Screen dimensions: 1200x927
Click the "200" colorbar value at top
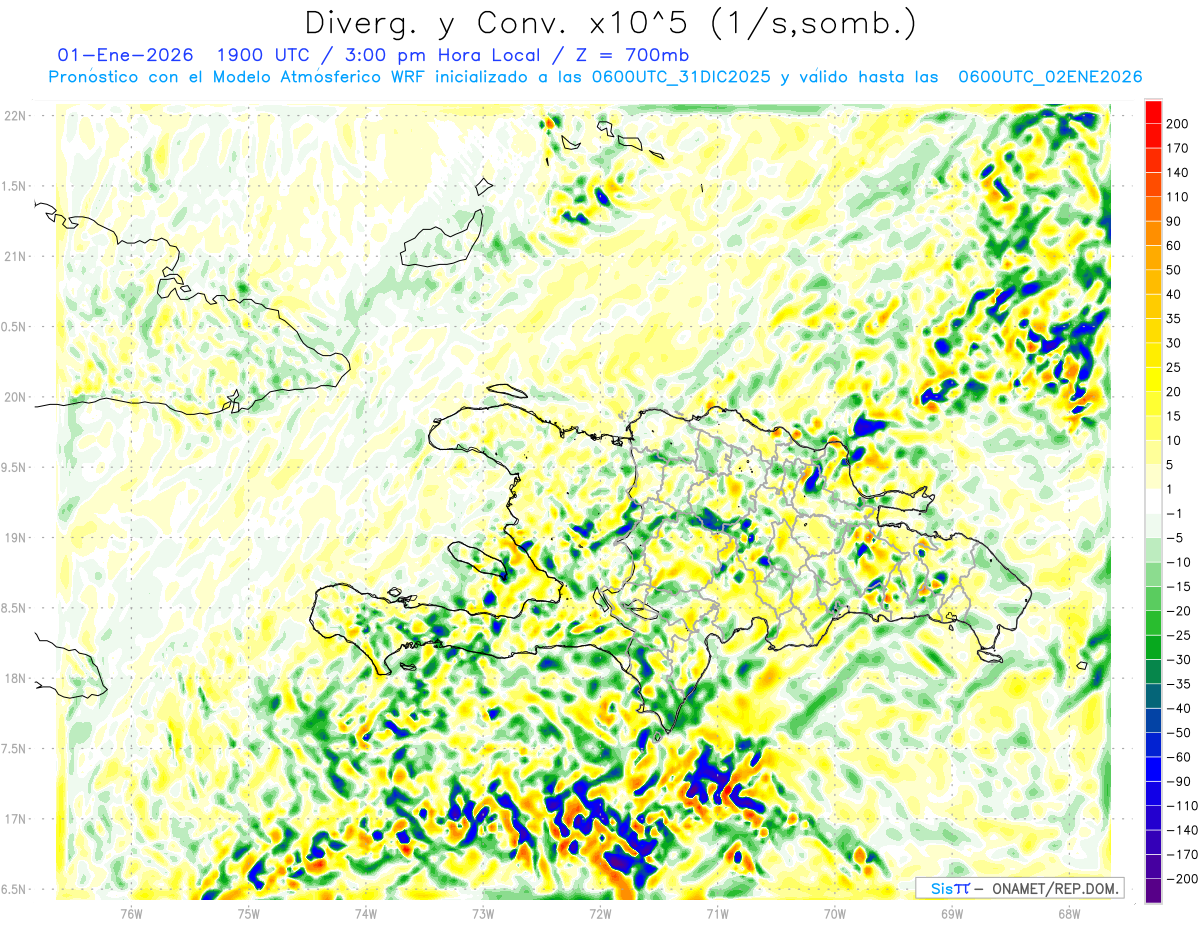click(x=1178, y=123)
